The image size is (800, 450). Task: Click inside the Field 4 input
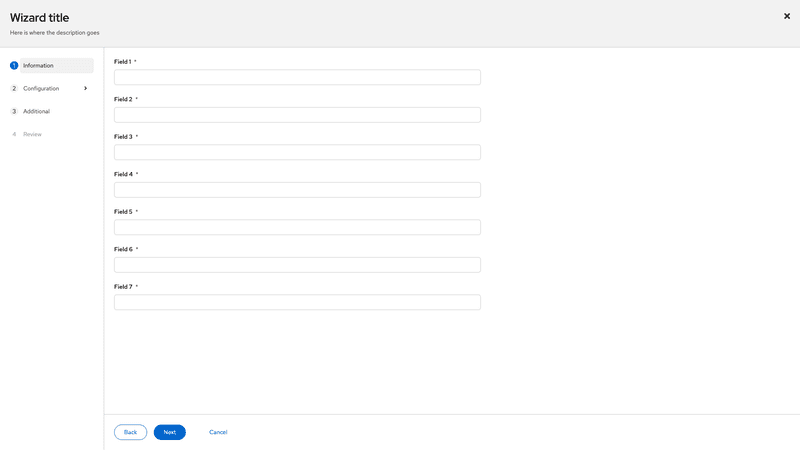297,190
